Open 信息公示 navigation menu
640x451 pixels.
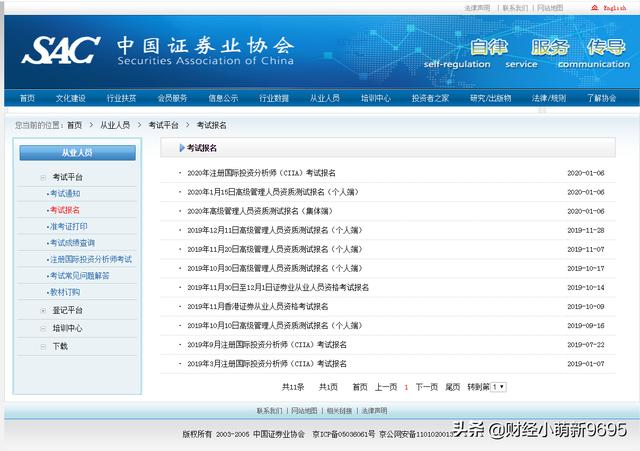(223, 98)
